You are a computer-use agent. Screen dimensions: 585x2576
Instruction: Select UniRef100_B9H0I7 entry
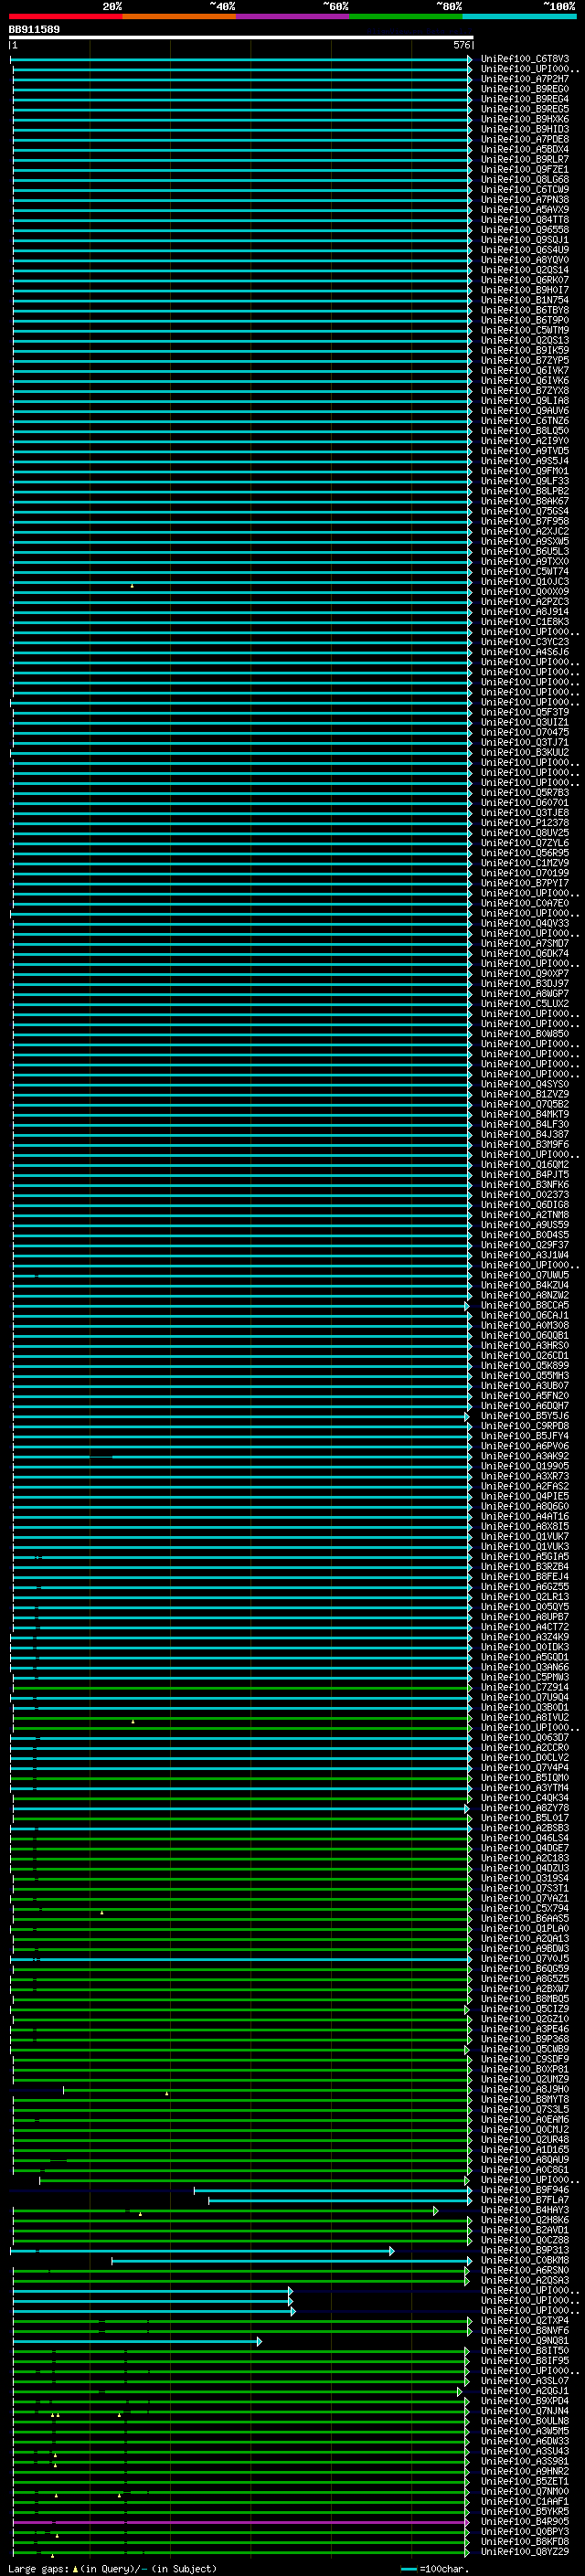coord(525,290)
